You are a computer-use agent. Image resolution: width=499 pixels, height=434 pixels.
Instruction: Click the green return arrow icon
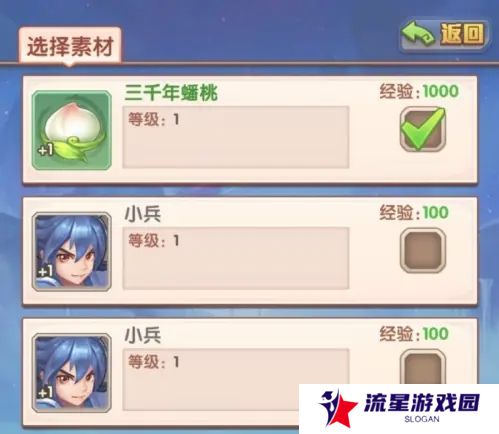(418, 34)
